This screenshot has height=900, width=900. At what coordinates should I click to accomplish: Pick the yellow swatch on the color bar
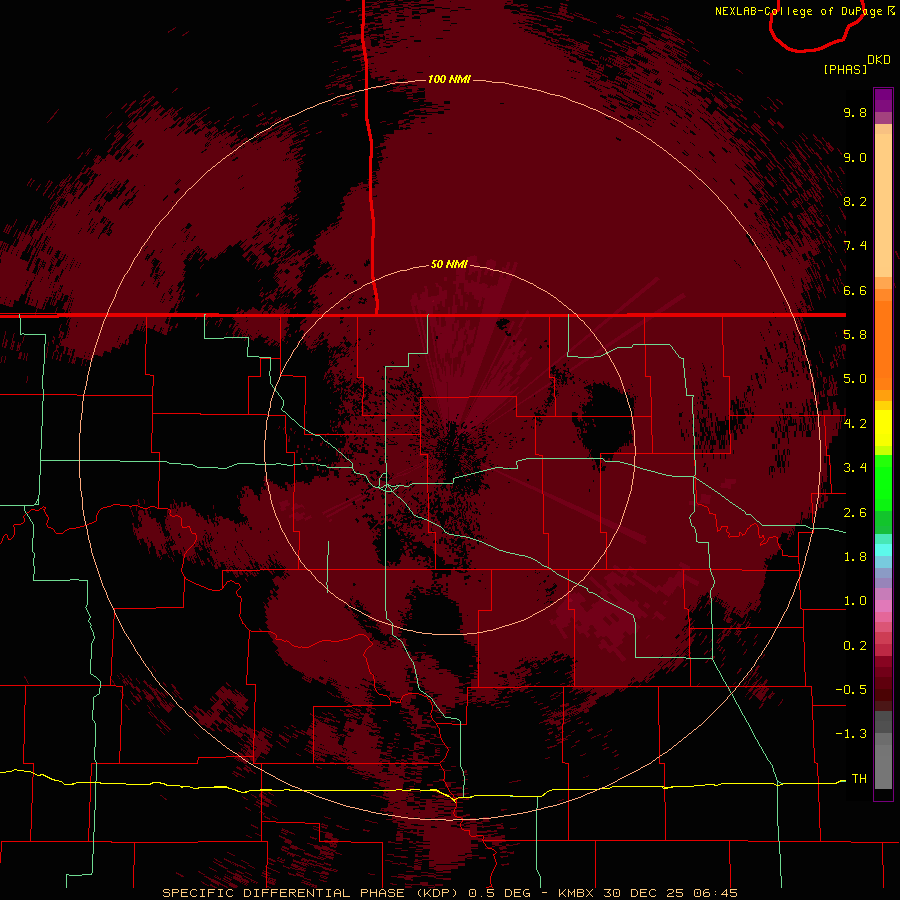pos(883,428)
